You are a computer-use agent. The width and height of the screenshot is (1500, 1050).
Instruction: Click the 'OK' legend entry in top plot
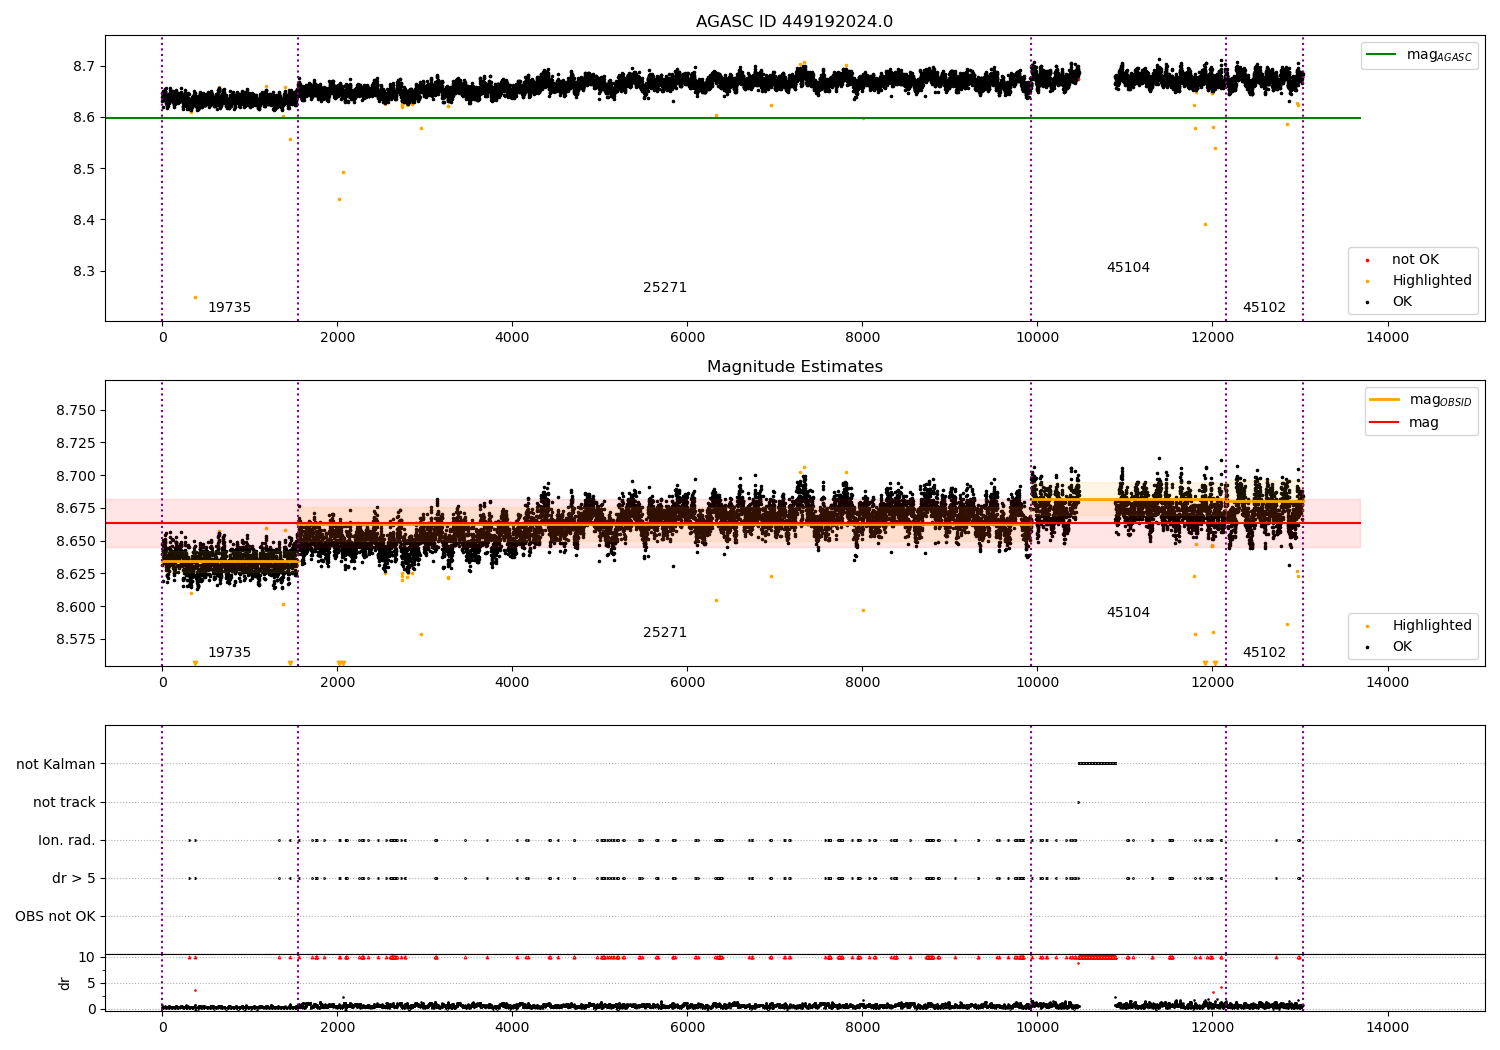click(1402, 302)
